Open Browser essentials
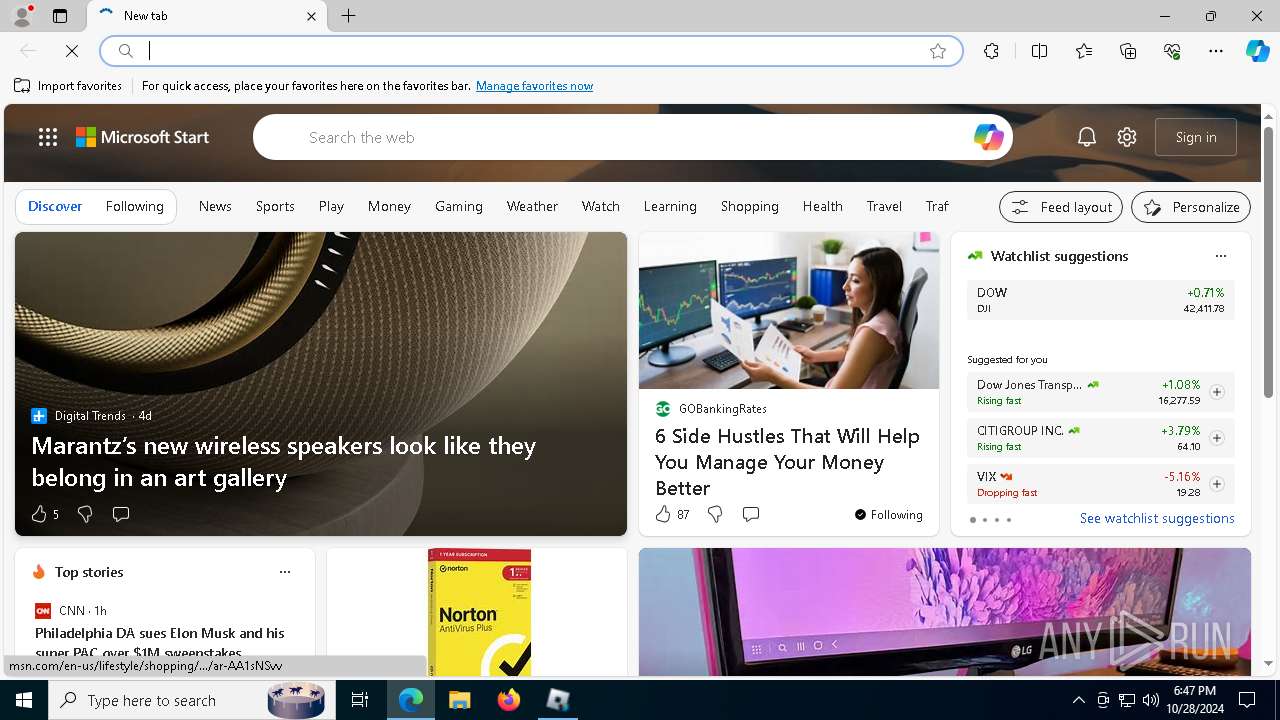The image size is (1280, 720). tap(1172, 51)
